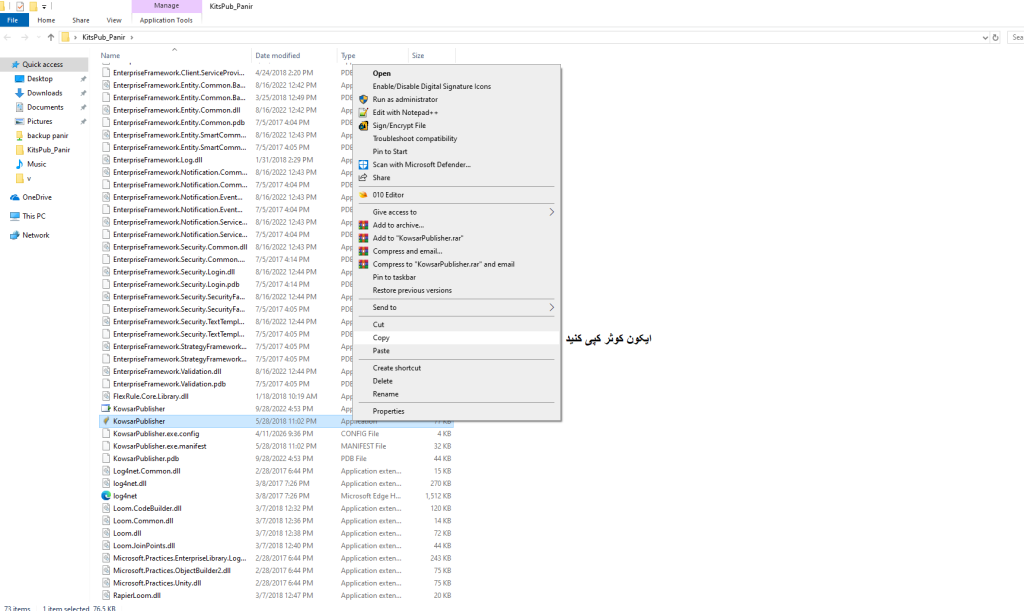Image resolution: width=1024 pixels, height=611 pixels.
Task: Select the KowsarPublisher.exe.config file
Action: [x=156, y=434]
